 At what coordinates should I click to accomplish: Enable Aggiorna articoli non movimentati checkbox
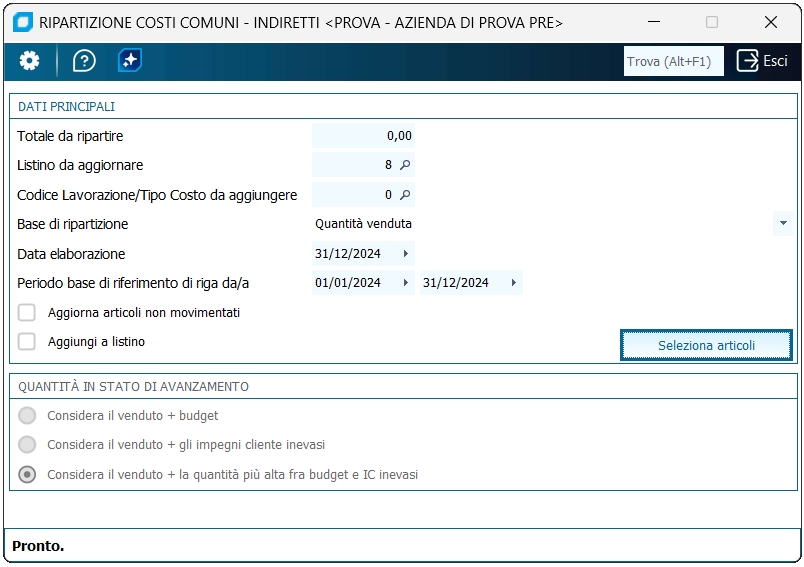(x=27, y=312)
